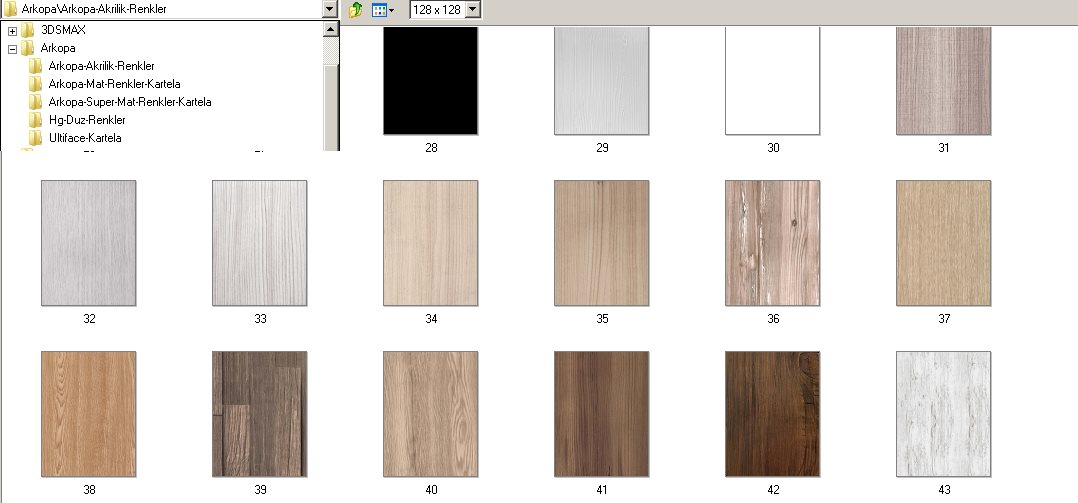
Task: Select rustic knotted wood thumbnail 36
Action: tap(773, 243)
